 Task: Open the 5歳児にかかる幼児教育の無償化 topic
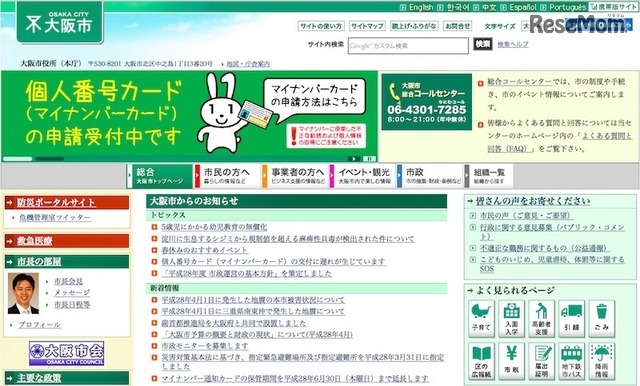[x=214, y=227]
